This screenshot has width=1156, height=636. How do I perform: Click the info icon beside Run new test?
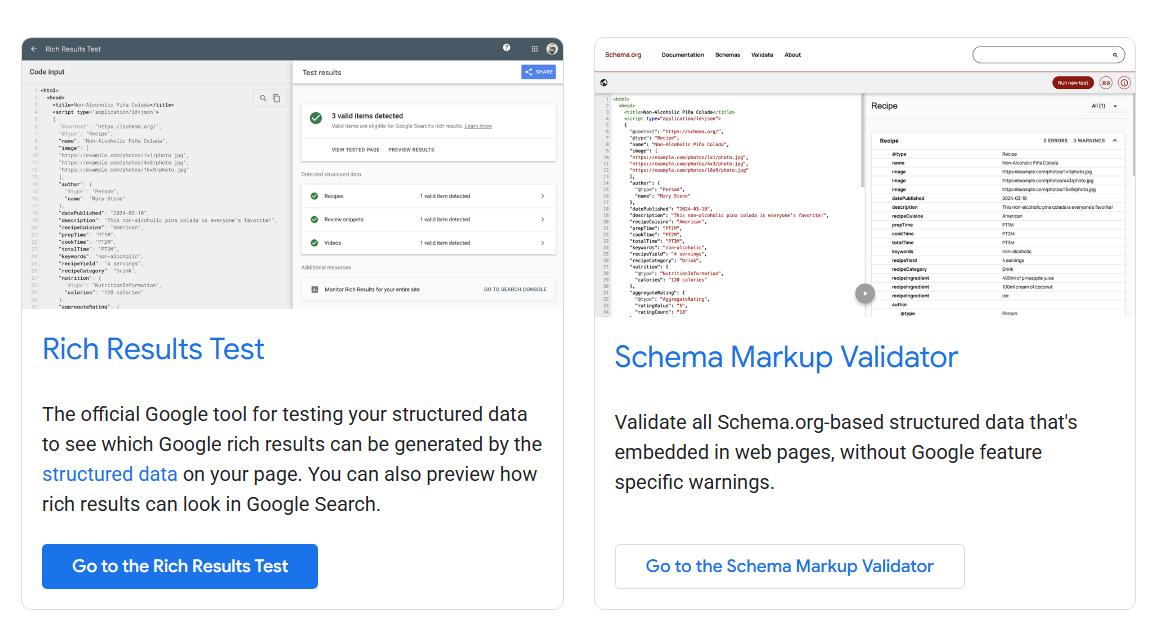click(1124, 81)
